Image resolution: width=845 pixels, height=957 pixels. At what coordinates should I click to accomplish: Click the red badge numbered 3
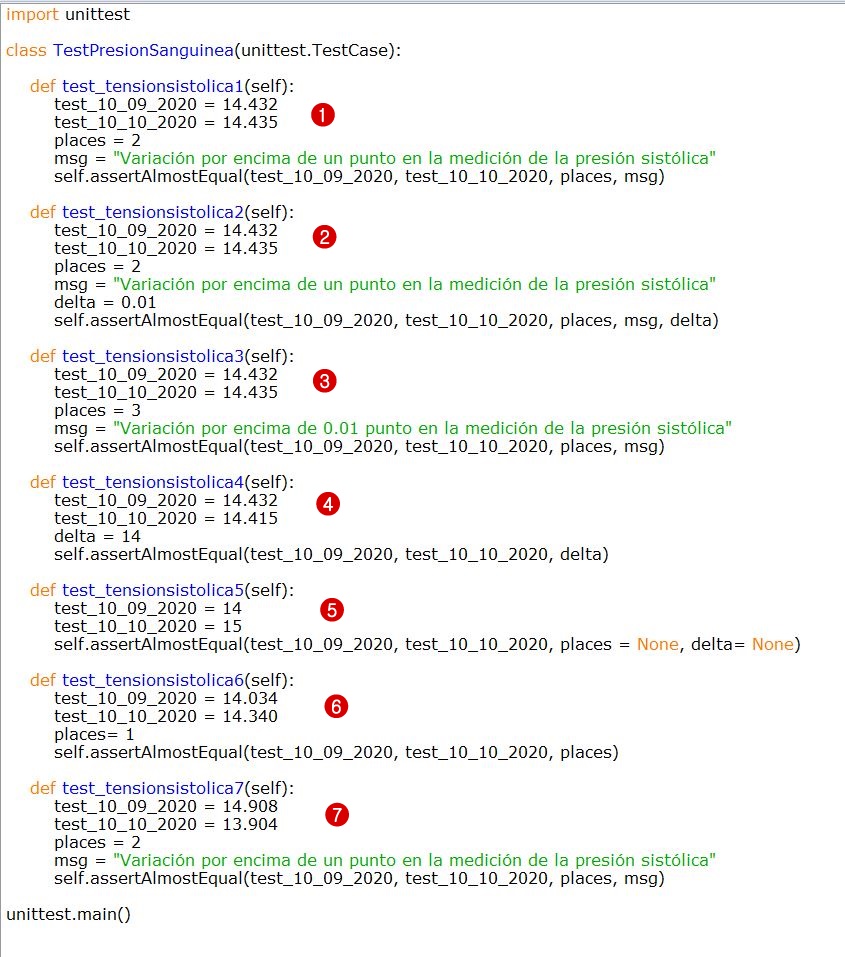point(324,381)
